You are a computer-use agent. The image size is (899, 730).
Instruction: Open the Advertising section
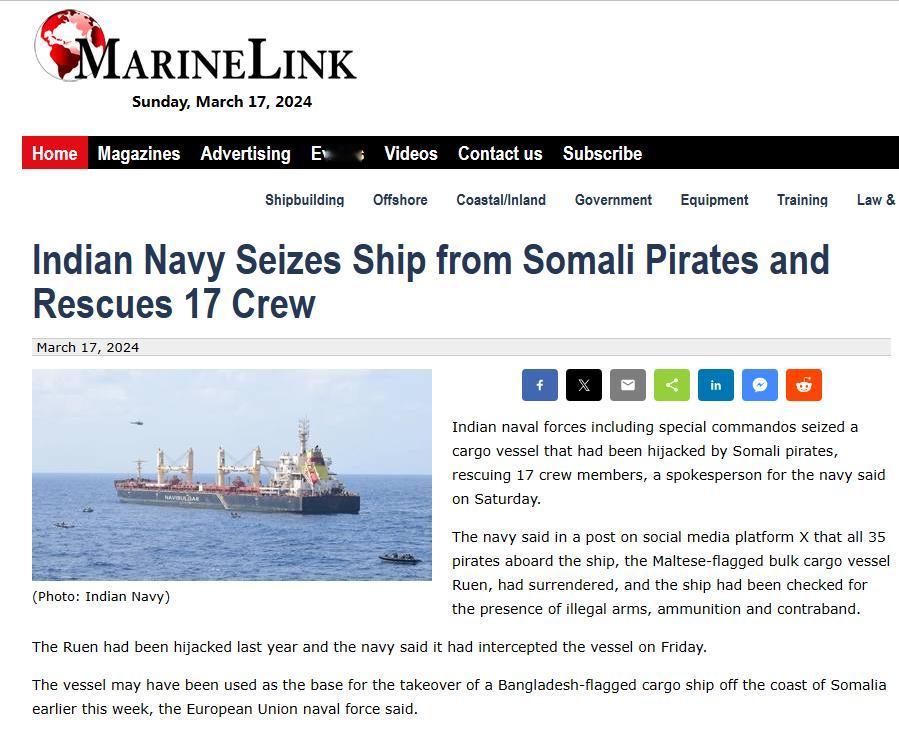(245, 153)
